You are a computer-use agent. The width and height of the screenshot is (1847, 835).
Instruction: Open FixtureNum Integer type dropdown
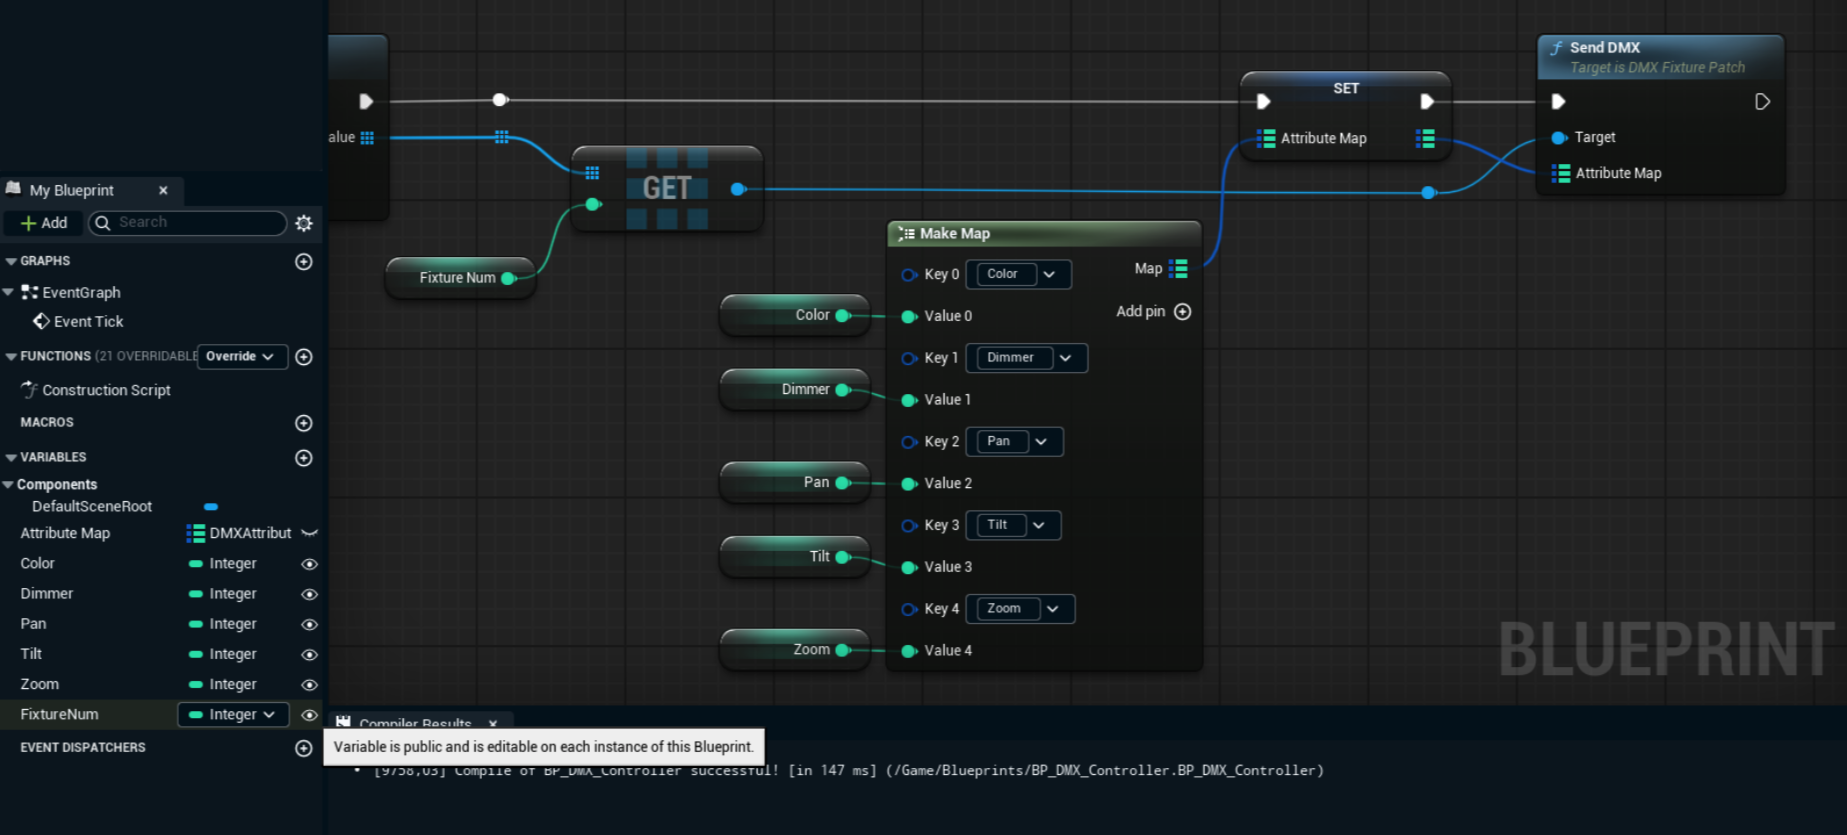tap(233, 715)
